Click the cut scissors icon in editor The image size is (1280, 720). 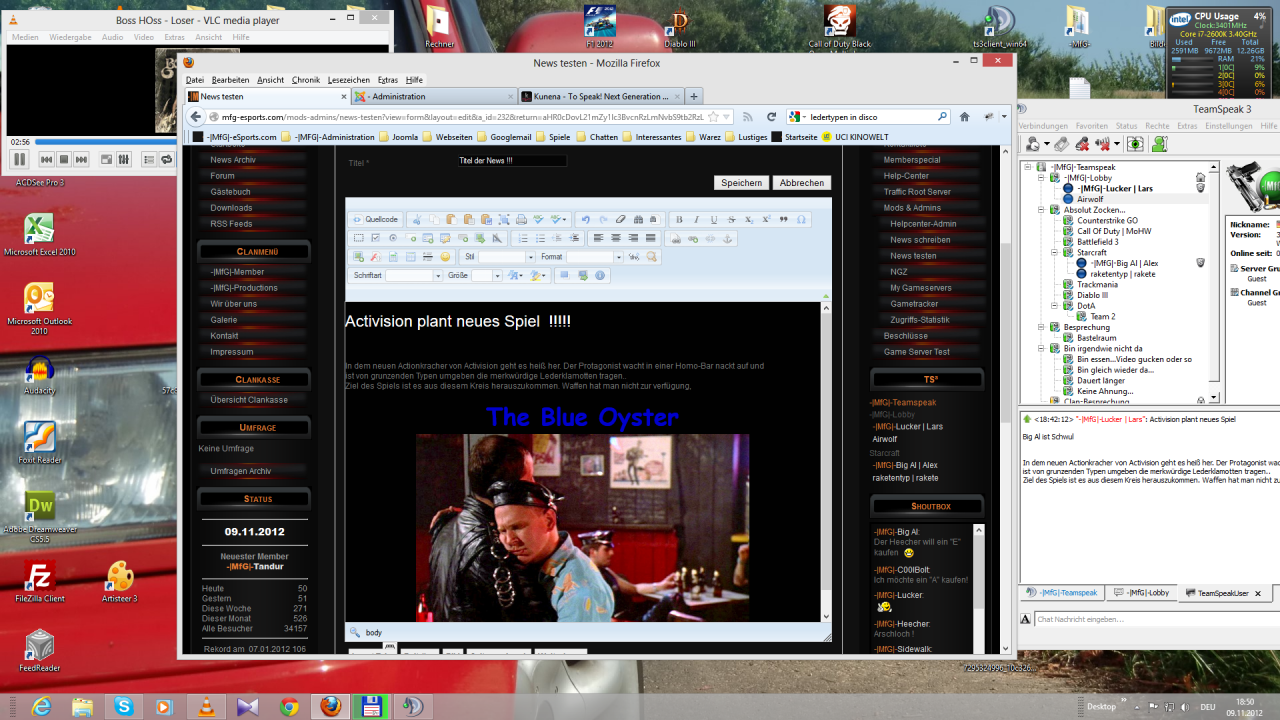pyautogui.click(x=417, y=220)
